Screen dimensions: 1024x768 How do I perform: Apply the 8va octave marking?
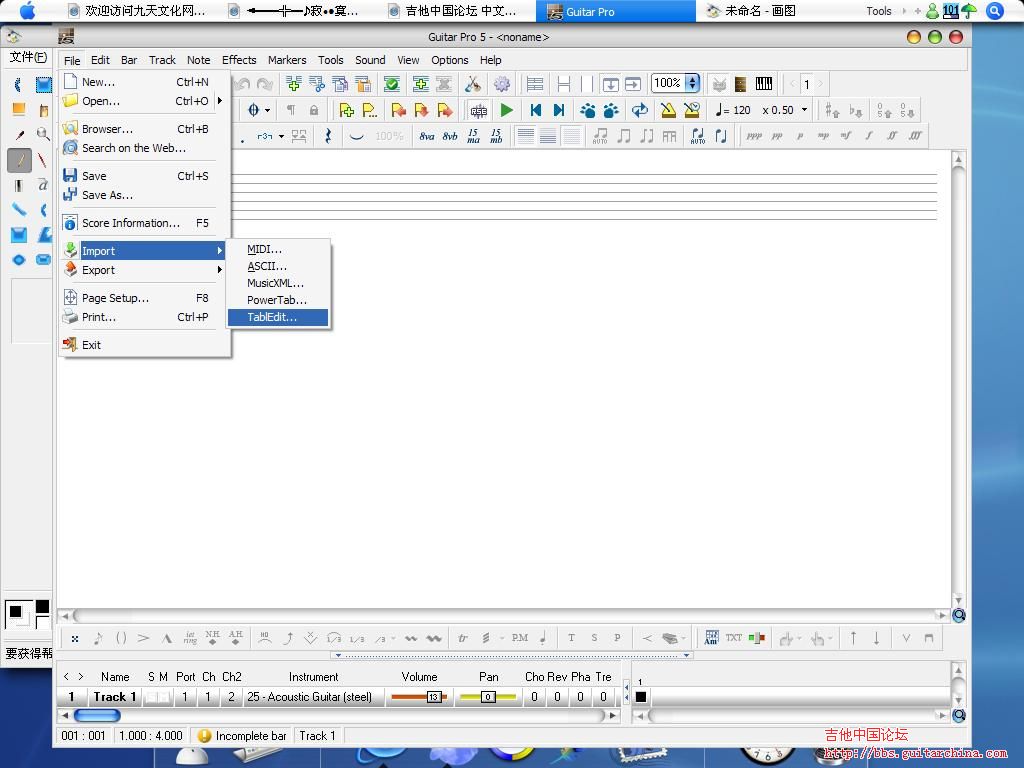pyautogui.click(x=426, y=136)
